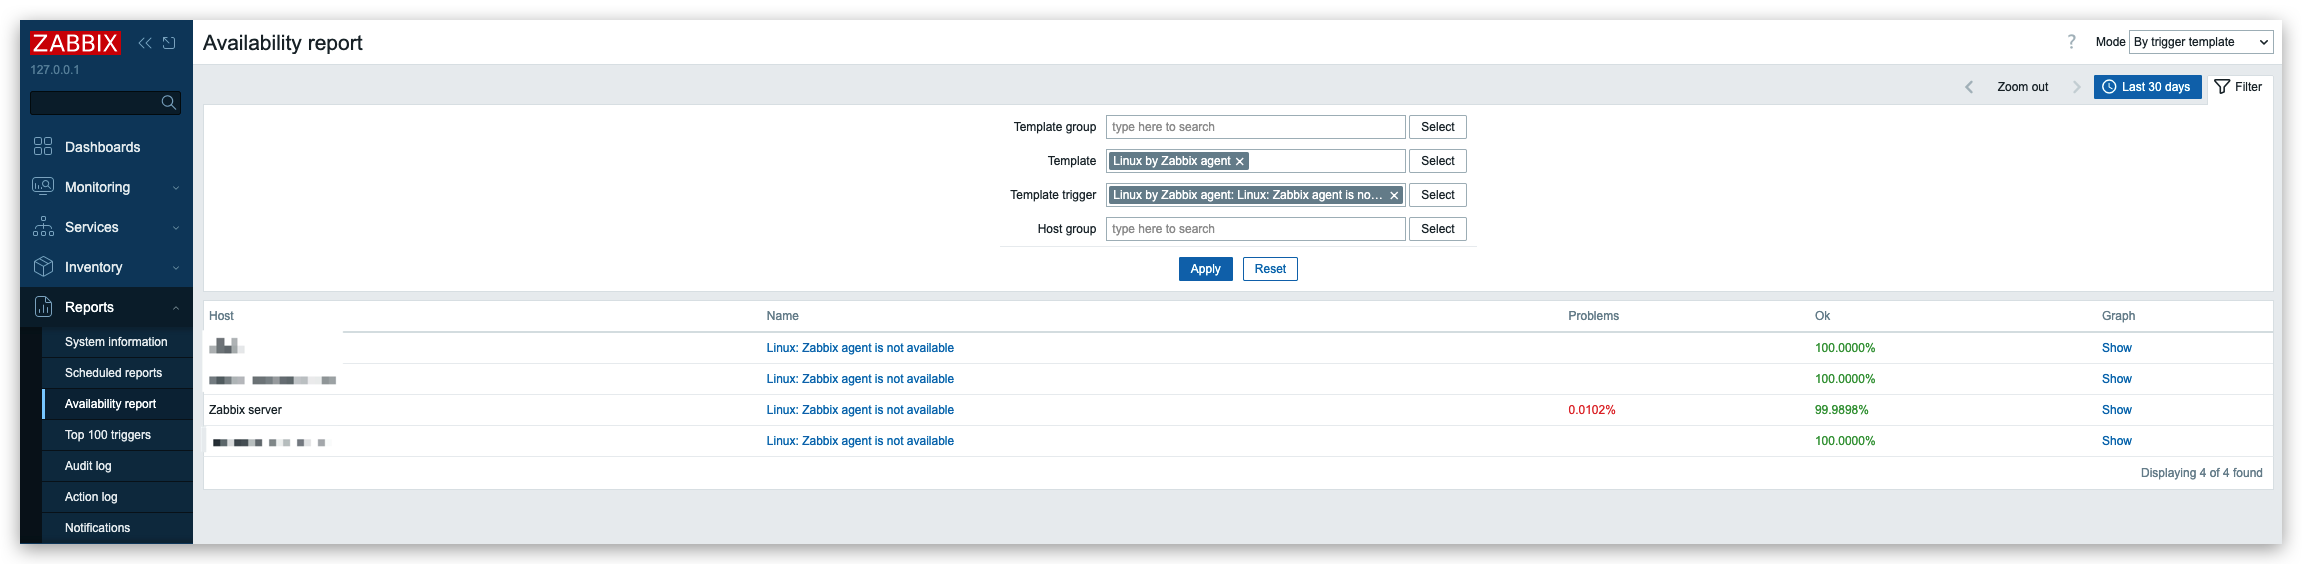
Task: Open trigger link in Zabbix server row
Action: (860, 410)
